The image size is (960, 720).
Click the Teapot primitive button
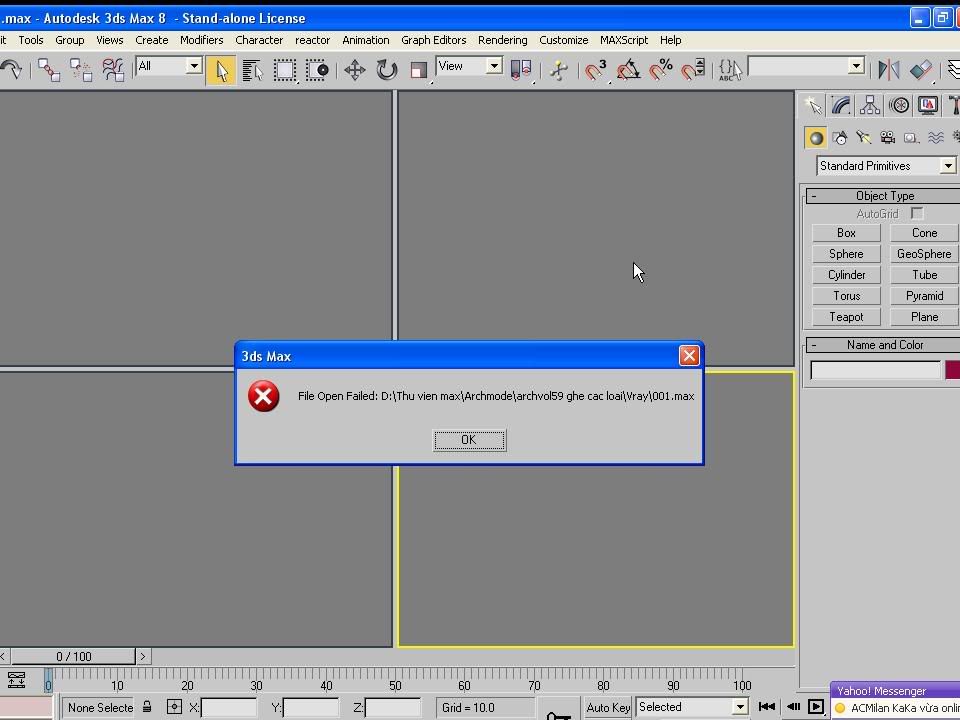tap(846, 317)
